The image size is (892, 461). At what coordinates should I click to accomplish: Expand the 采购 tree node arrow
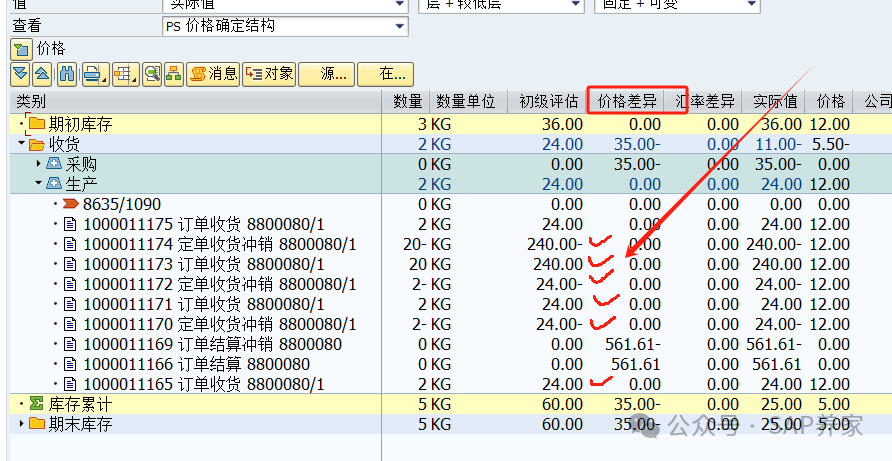38,164
